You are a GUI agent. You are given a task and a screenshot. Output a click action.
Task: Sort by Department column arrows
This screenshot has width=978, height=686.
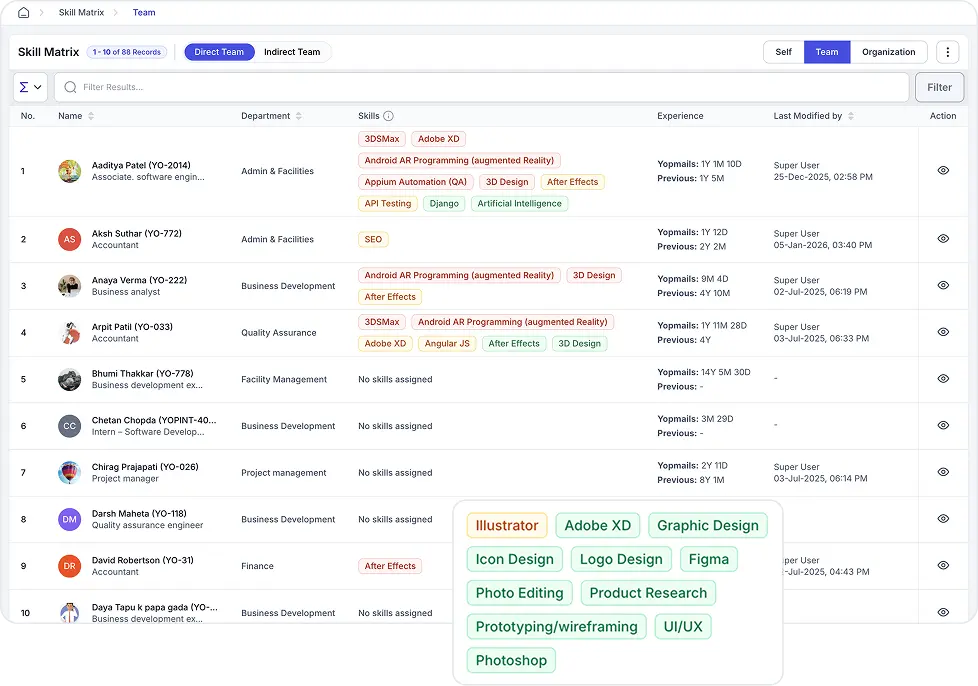[x=299, y=116]
